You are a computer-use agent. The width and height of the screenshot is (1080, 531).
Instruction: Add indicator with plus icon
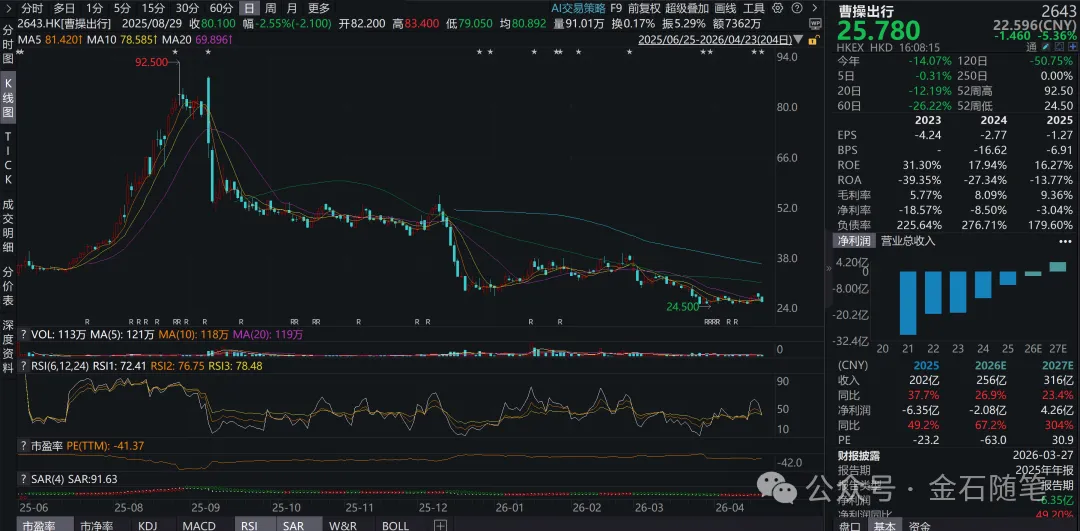[441, 525]
